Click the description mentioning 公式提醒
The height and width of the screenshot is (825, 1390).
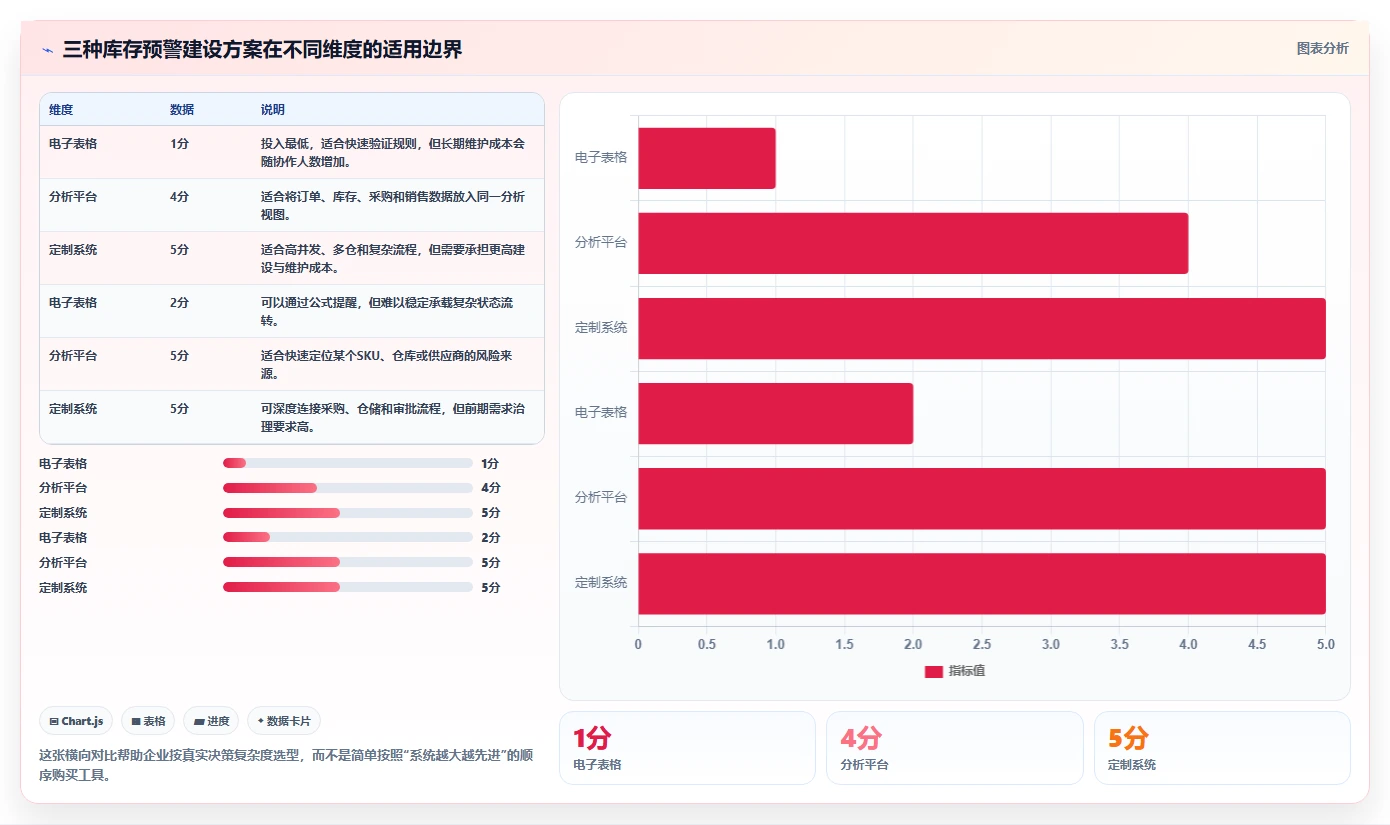pyautogui.click(x=388, y=311)
